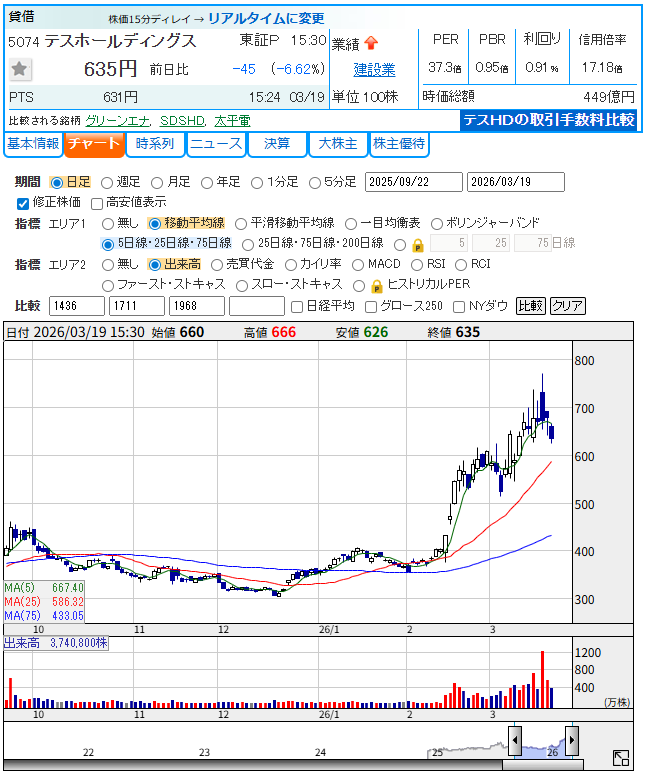Open SDSHD comparison link
645x772 pixels.
point(182,121)
